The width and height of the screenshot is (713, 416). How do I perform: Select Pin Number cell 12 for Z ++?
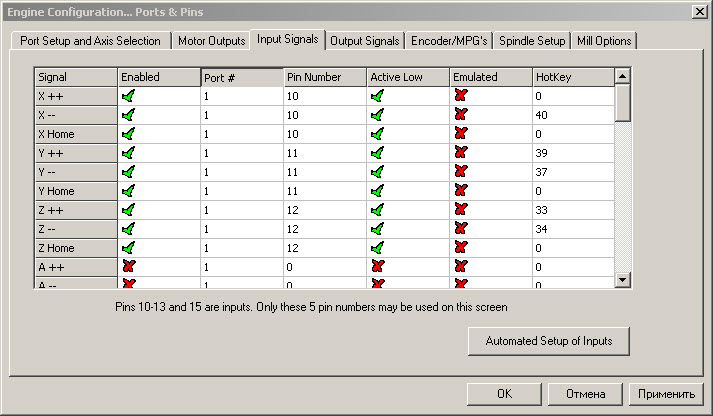point(325,211)
